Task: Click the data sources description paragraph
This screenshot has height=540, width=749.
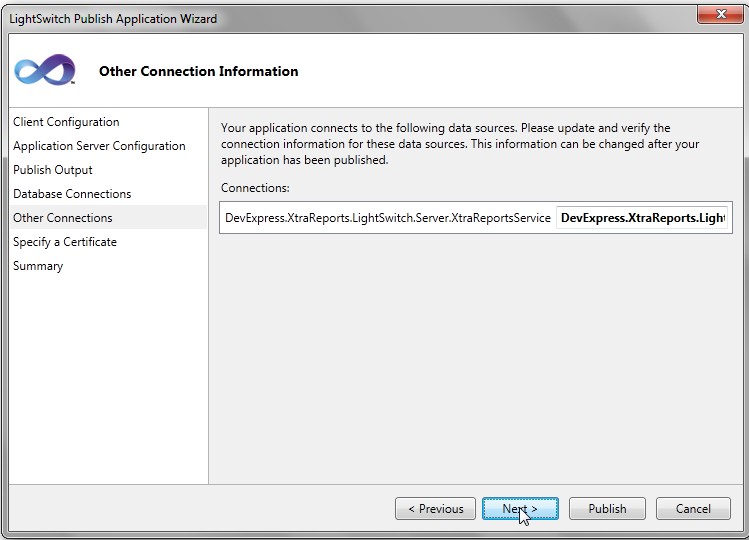Action: (460, 144)
